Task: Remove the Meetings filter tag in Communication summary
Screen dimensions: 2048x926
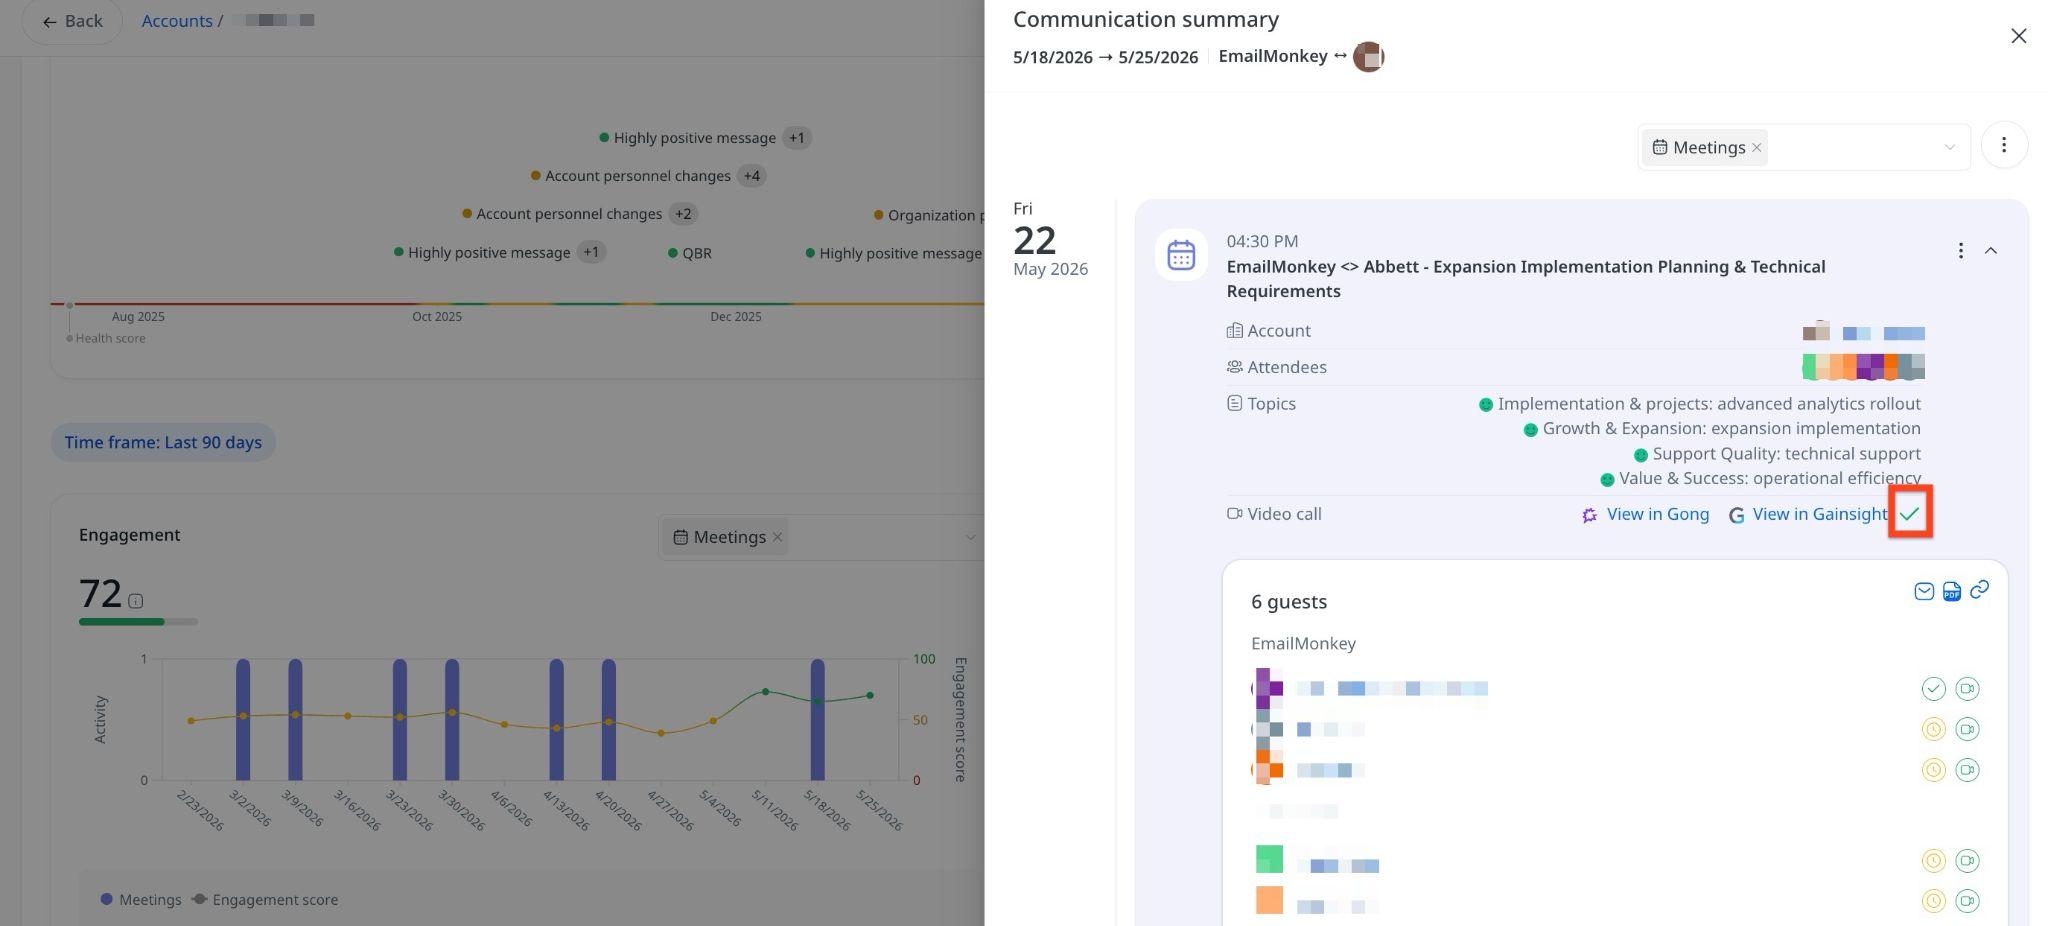Action: (1756, 148)
